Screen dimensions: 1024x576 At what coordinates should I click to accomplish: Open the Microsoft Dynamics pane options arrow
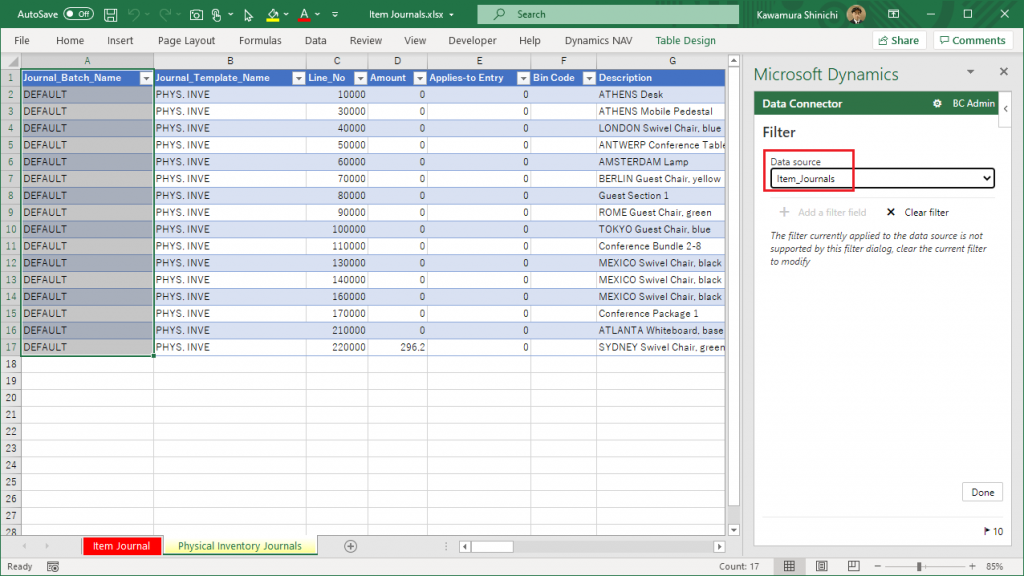970,72
